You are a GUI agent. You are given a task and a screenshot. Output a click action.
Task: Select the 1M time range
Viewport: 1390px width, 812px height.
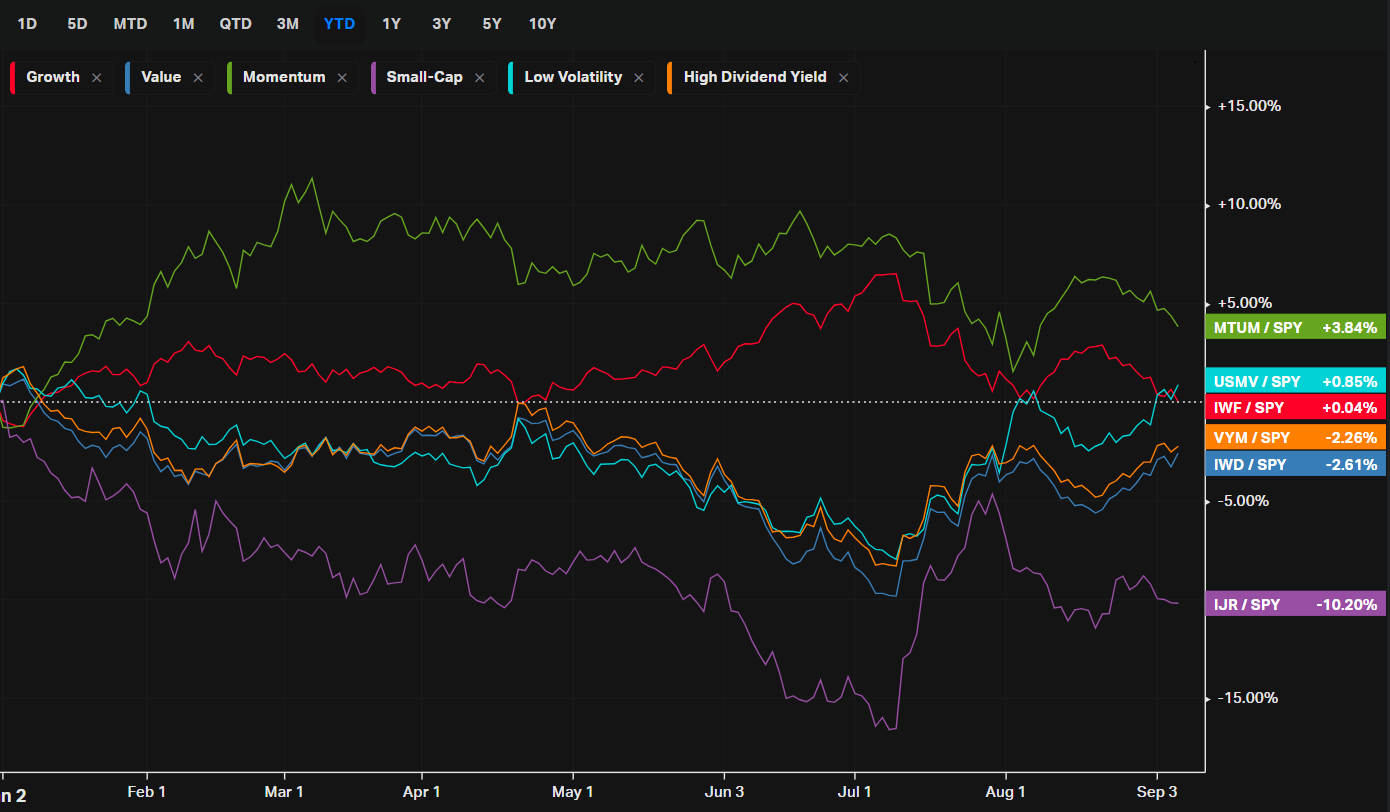[x=183, y=23]
